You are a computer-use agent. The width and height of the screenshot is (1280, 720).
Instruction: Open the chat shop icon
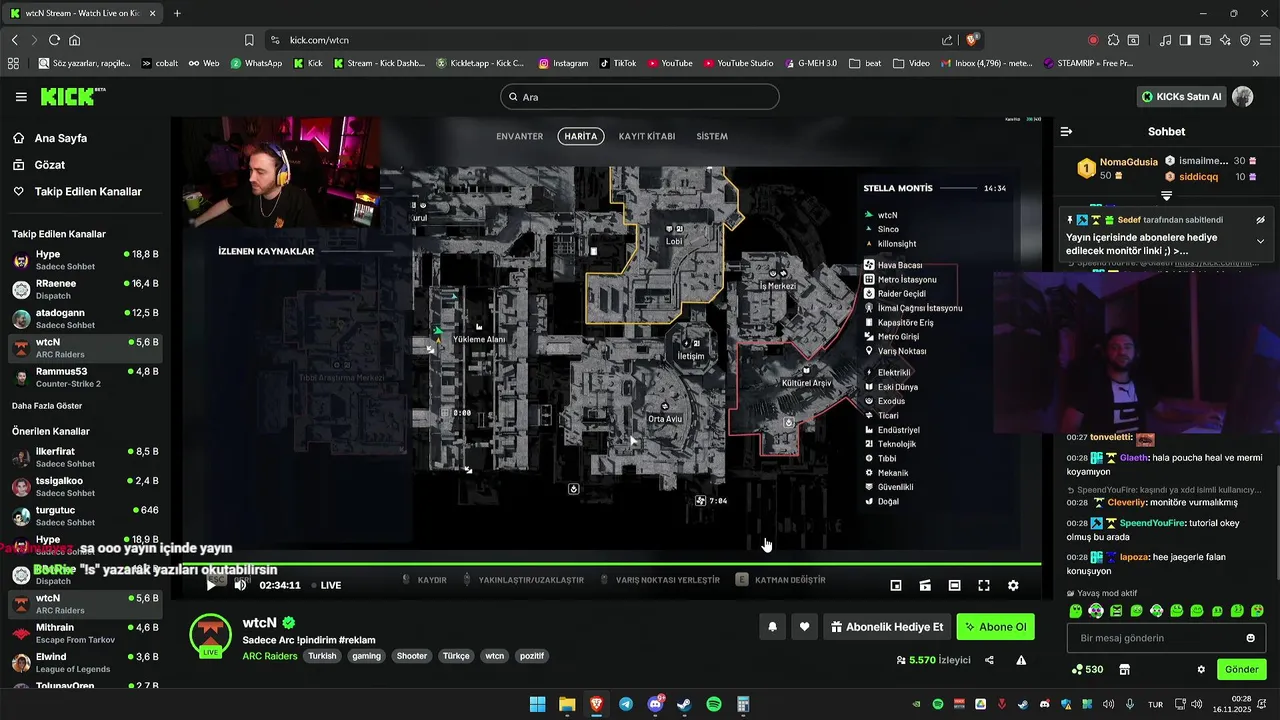[1124, 669]
